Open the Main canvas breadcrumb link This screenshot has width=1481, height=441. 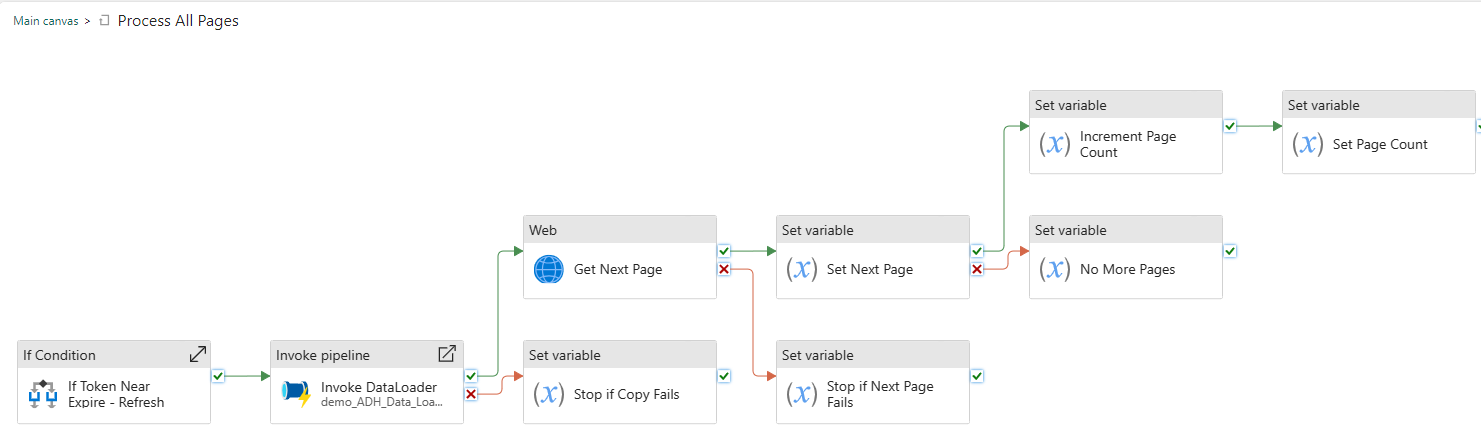point(46,21)
